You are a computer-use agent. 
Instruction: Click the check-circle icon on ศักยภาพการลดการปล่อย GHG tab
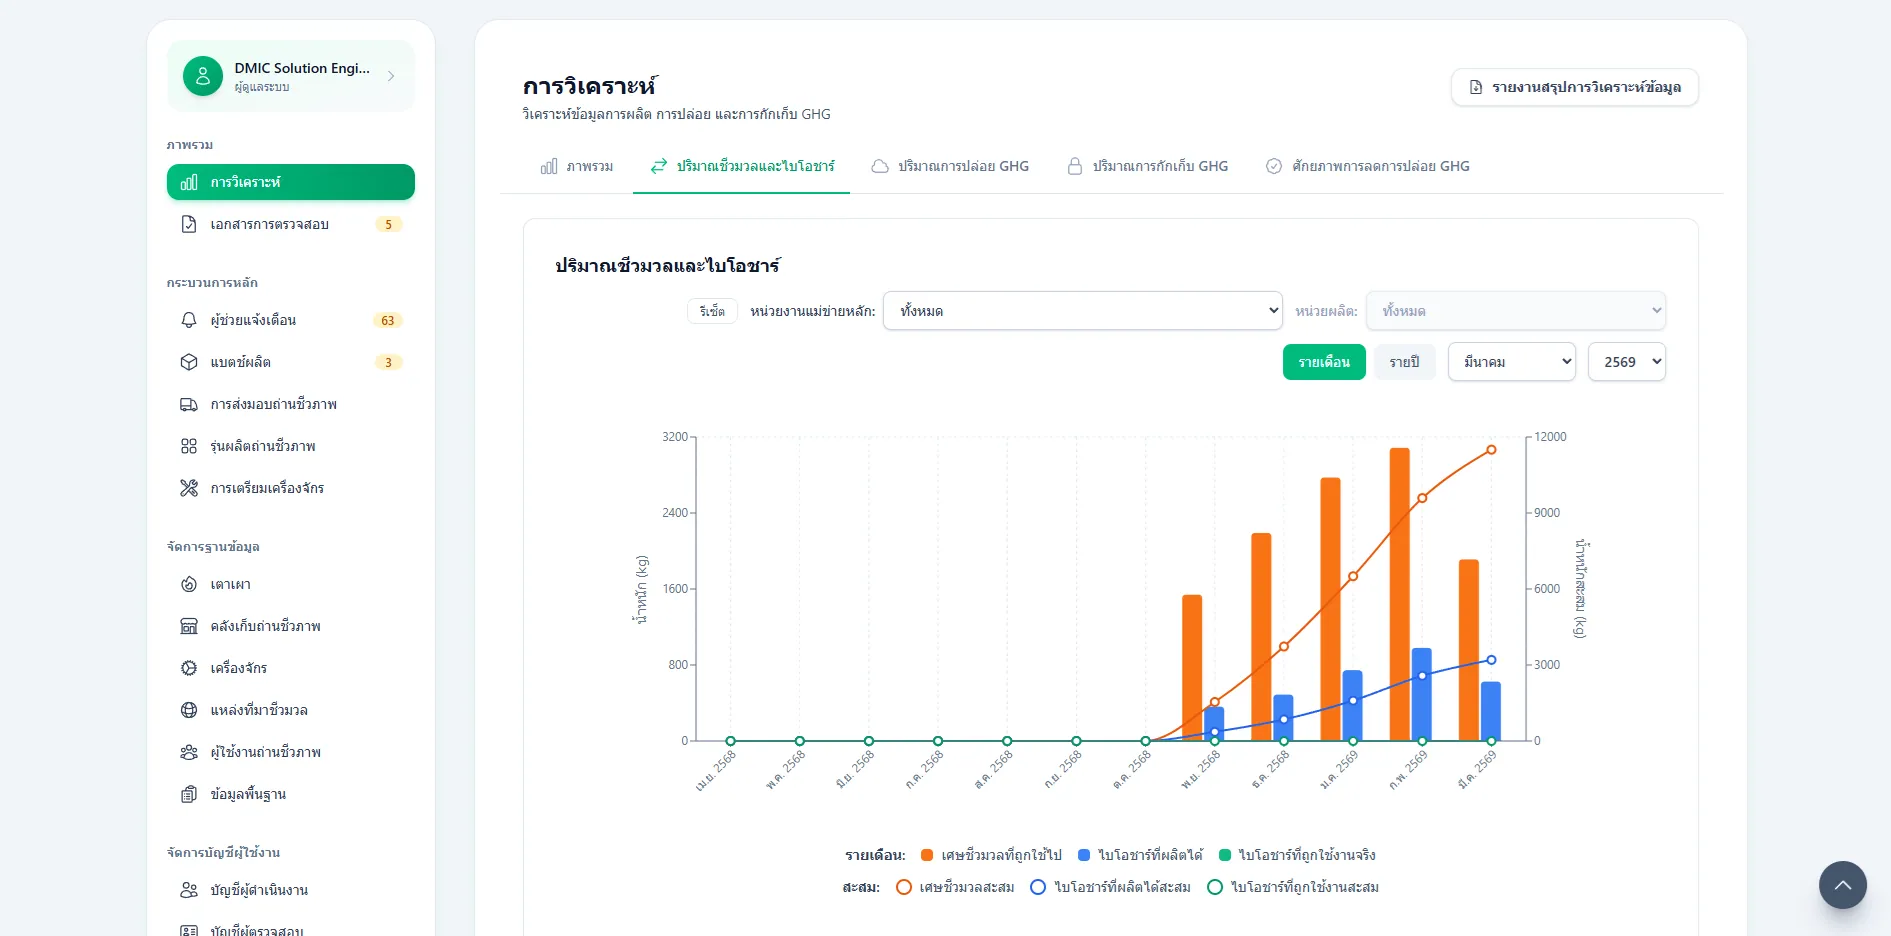pyautogui.click(x=1274, y=166)
